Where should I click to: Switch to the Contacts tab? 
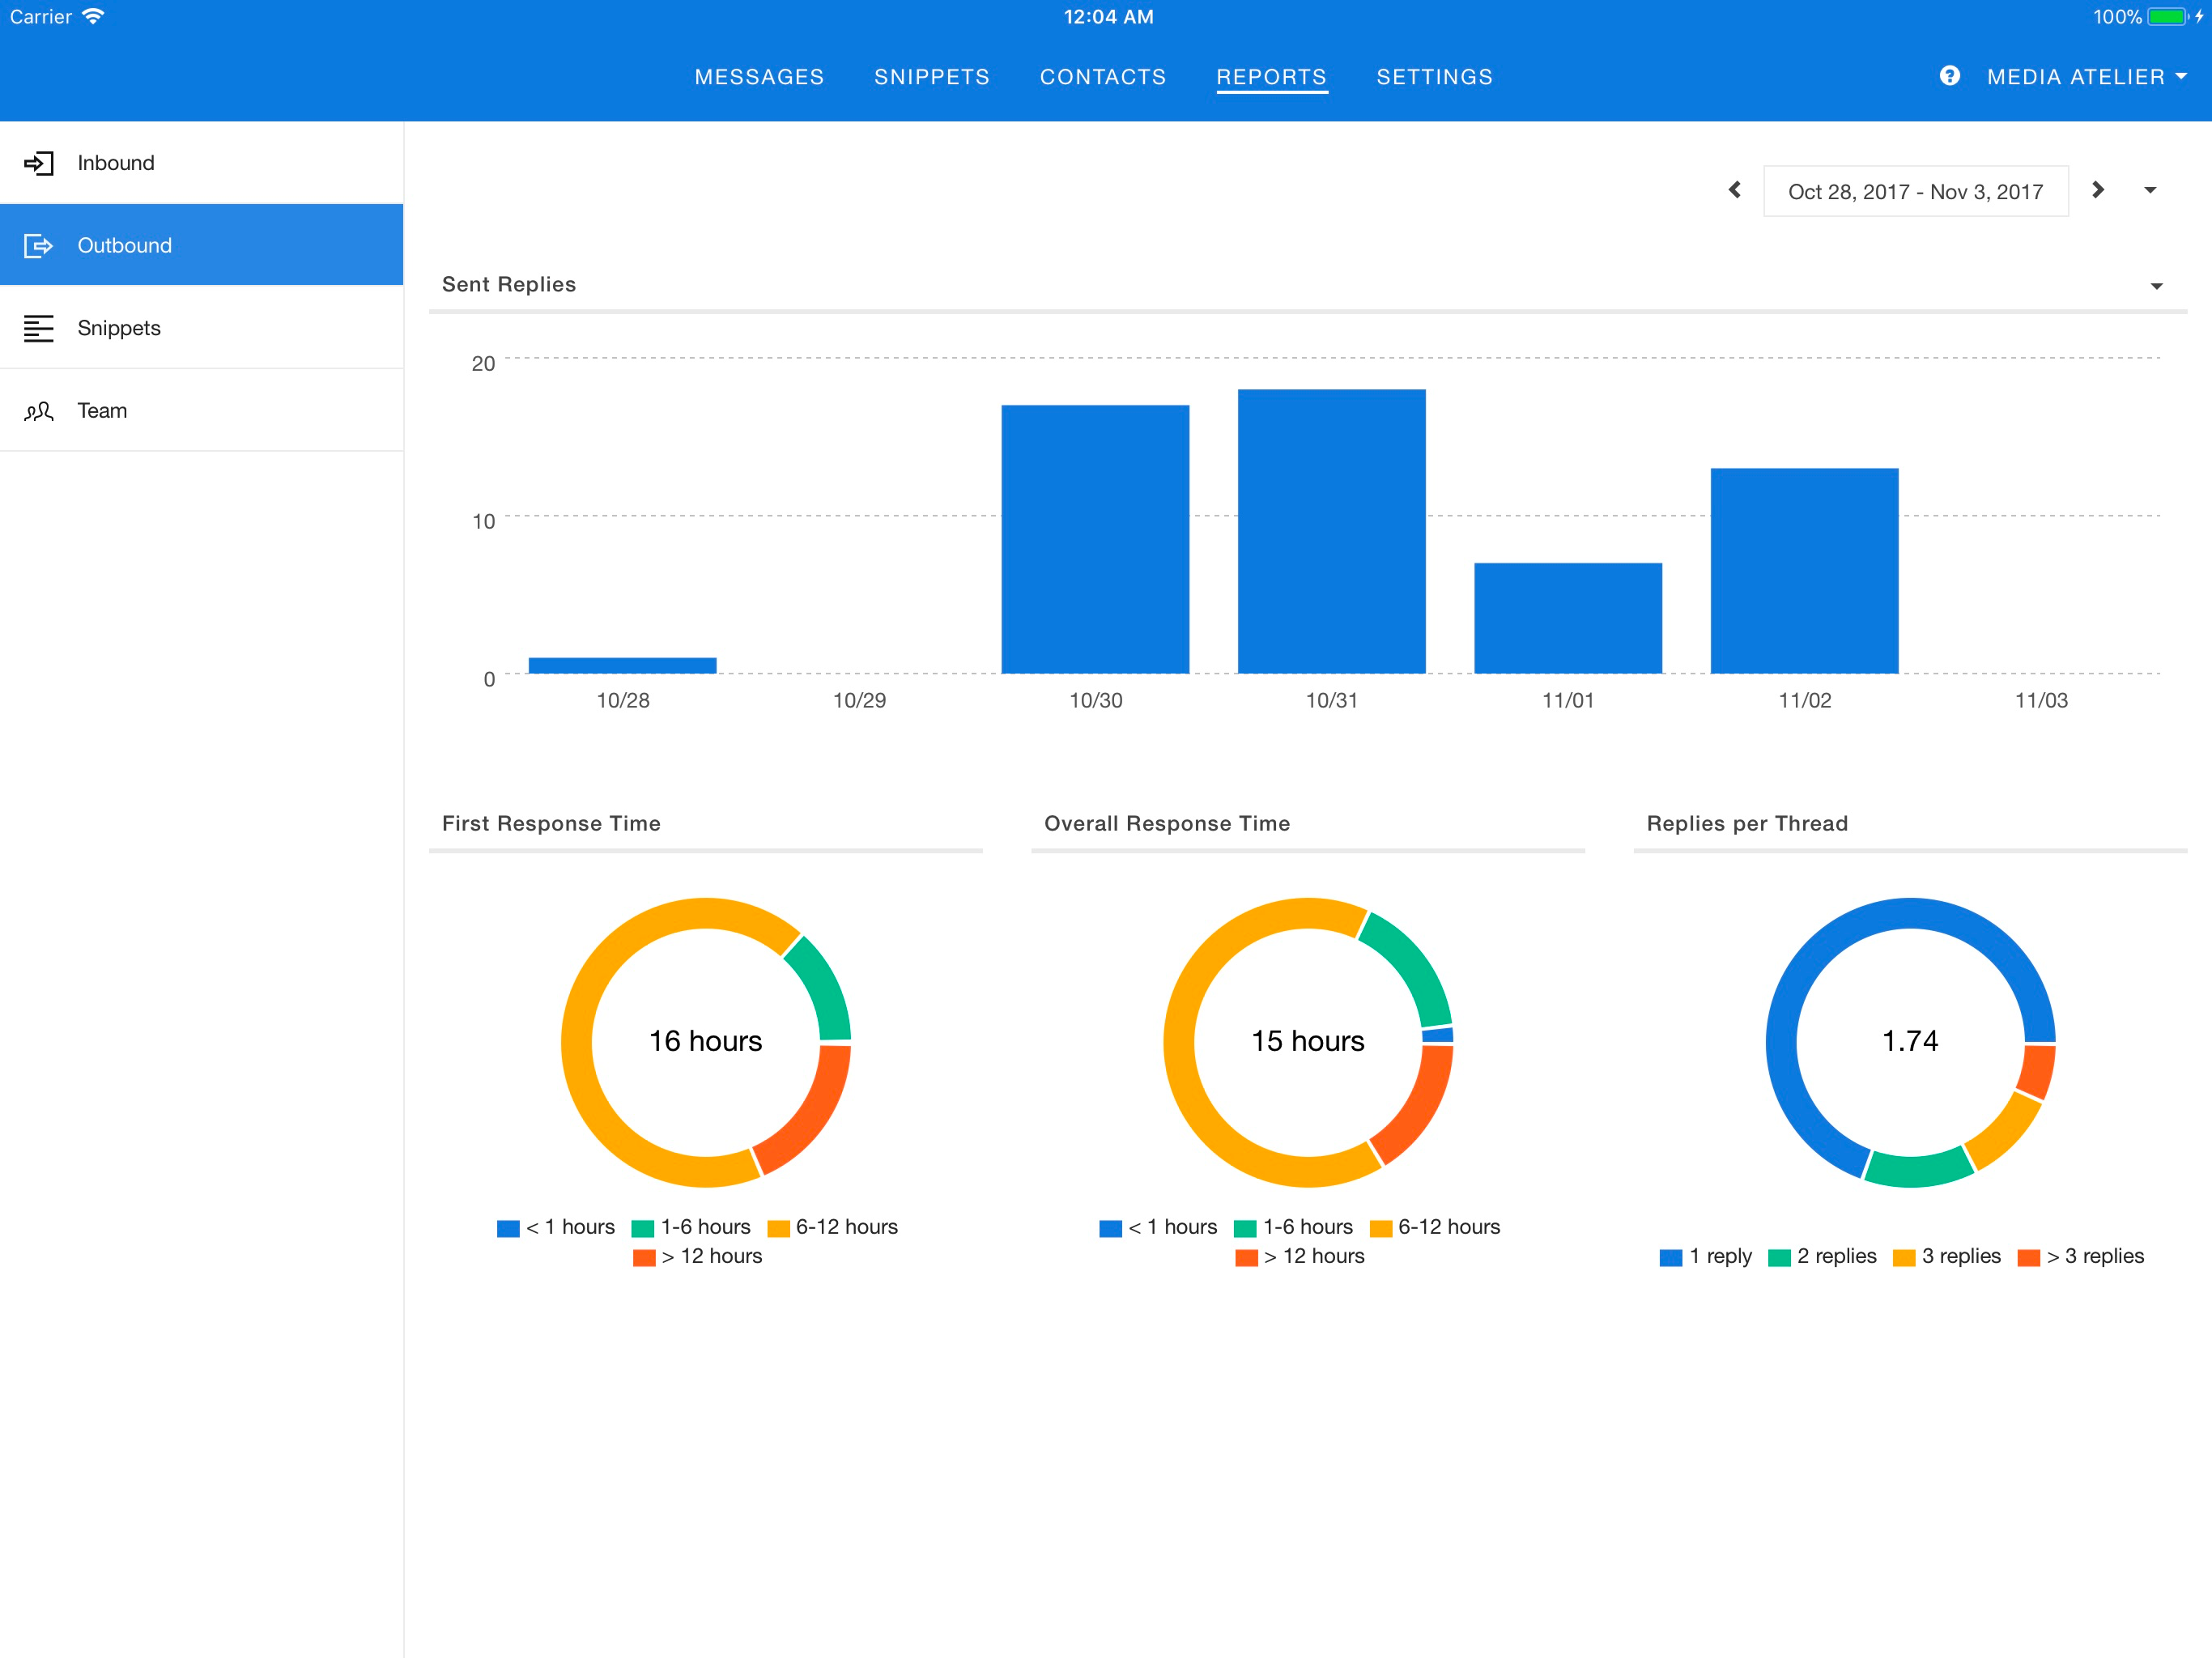tap(1103, 77)
